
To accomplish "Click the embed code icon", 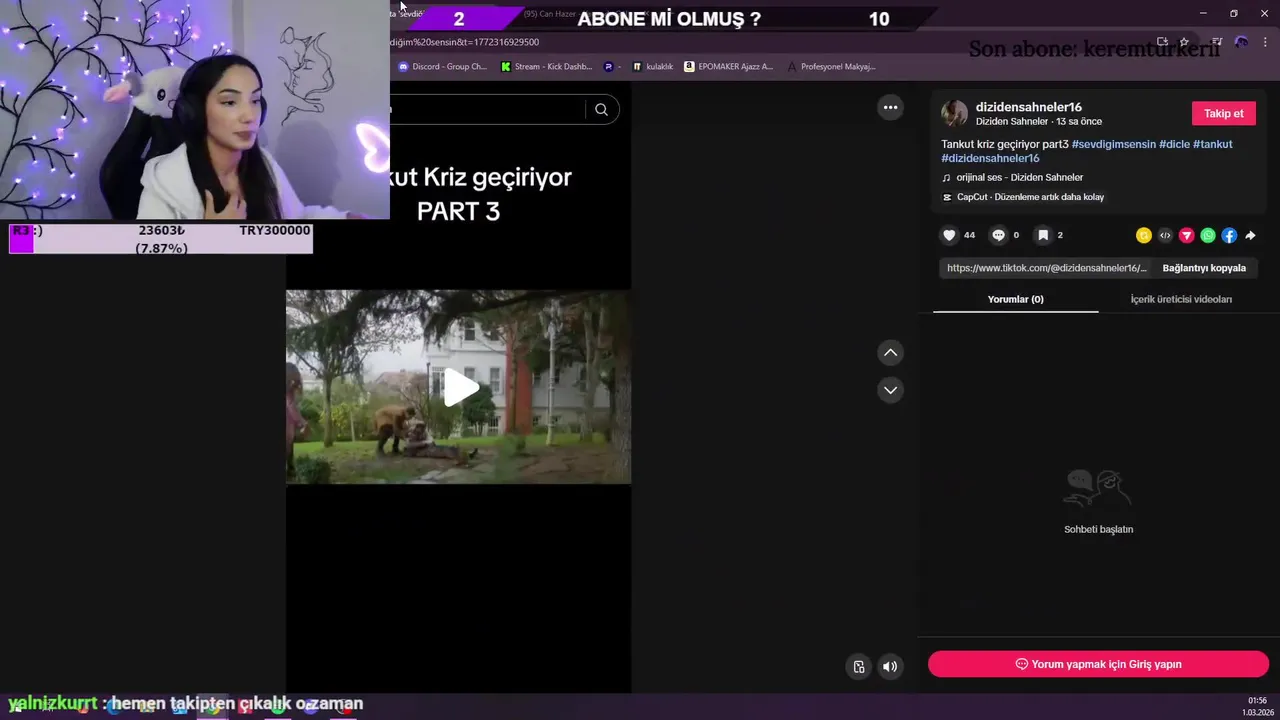I will [x=1165, y=236].
